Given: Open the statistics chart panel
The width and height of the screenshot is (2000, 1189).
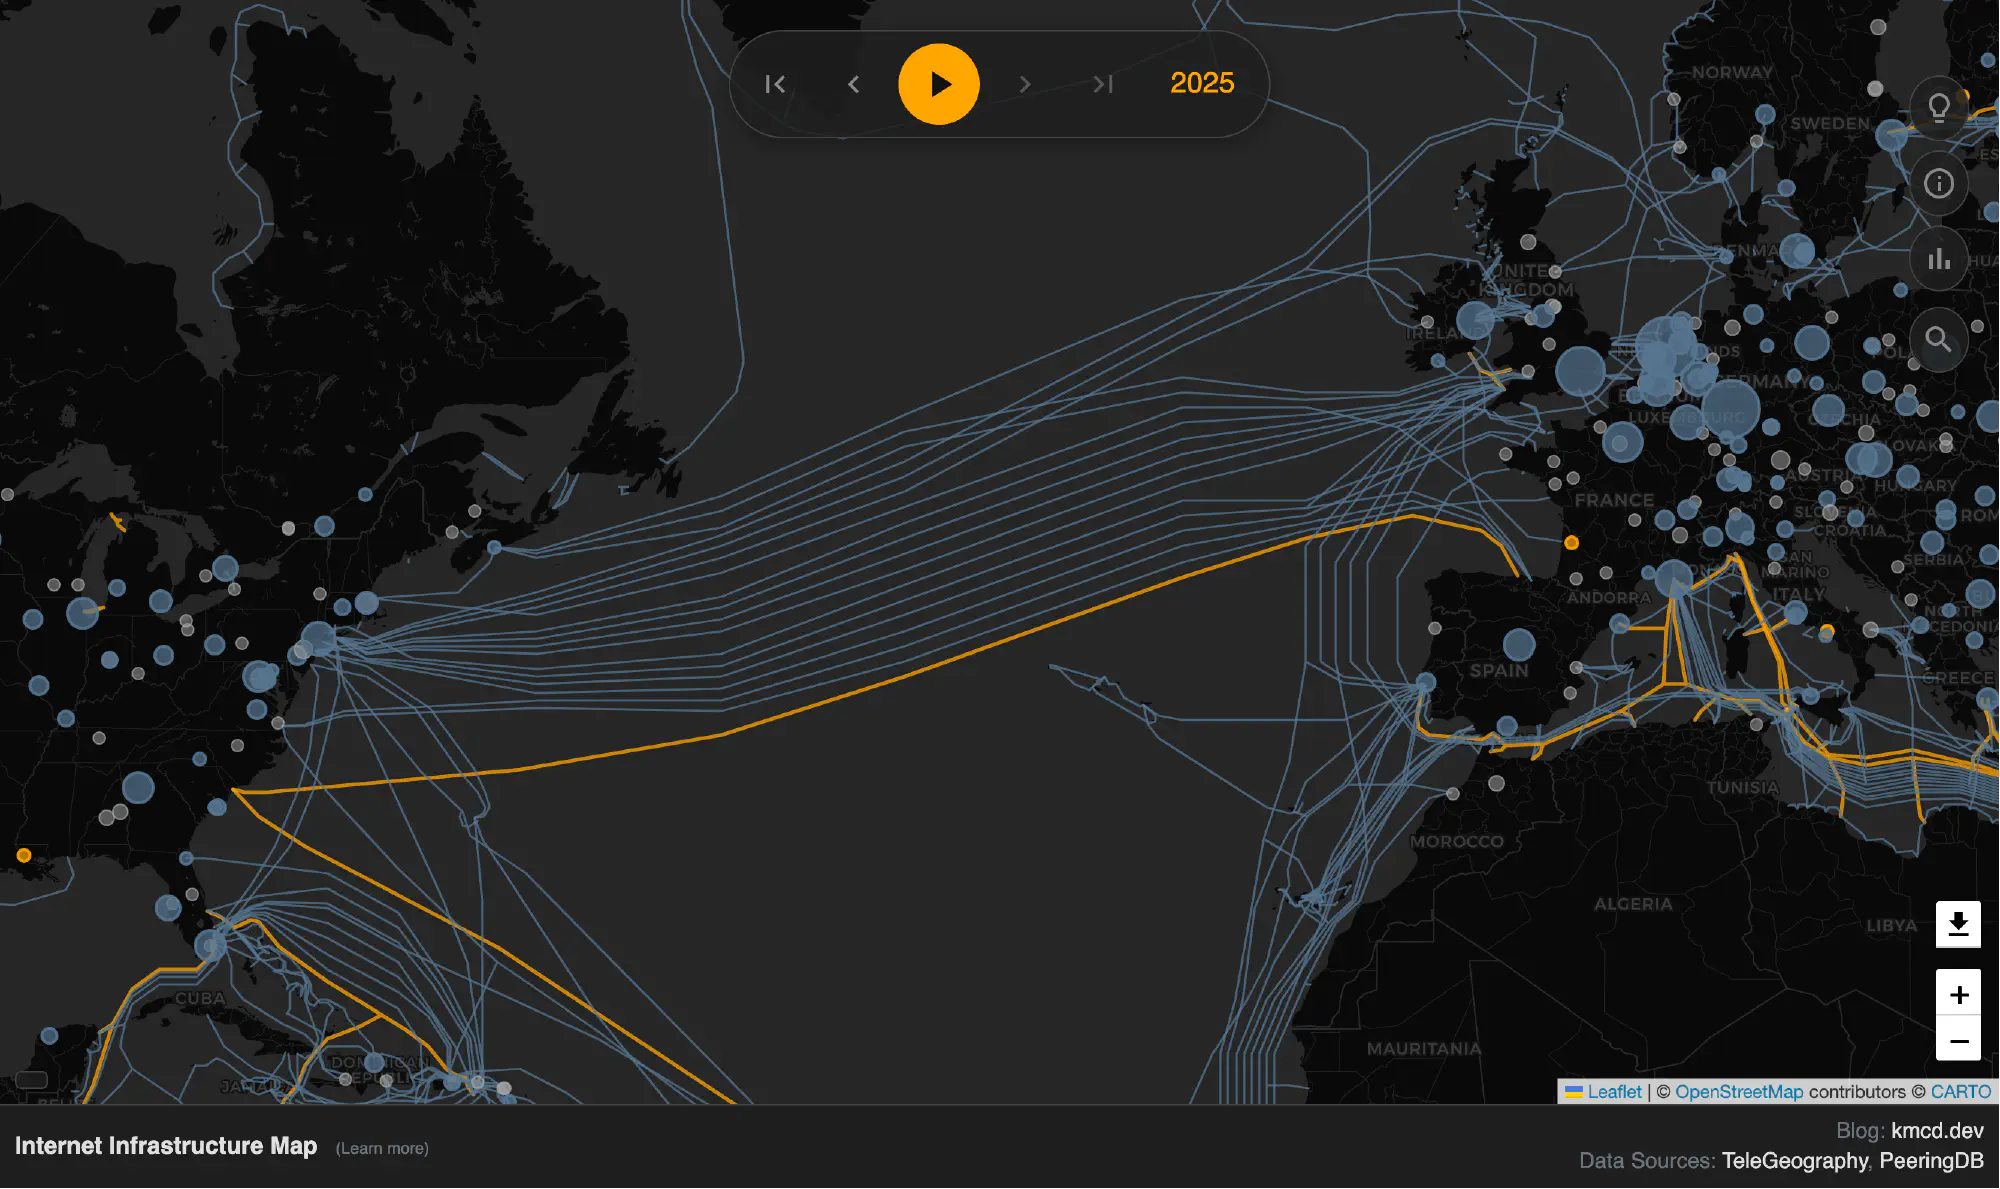Looking at the screenshot, I should [1938, 260].
